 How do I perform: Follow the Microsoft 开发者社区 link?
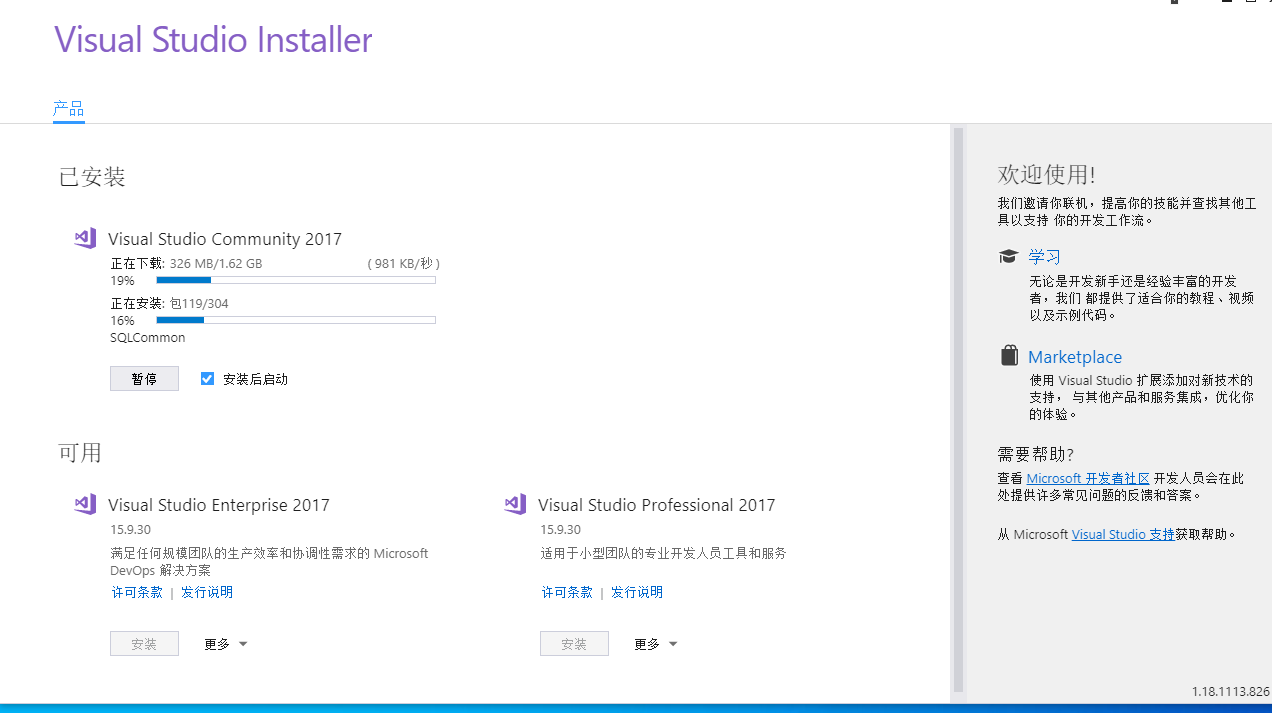[1087, 477]
